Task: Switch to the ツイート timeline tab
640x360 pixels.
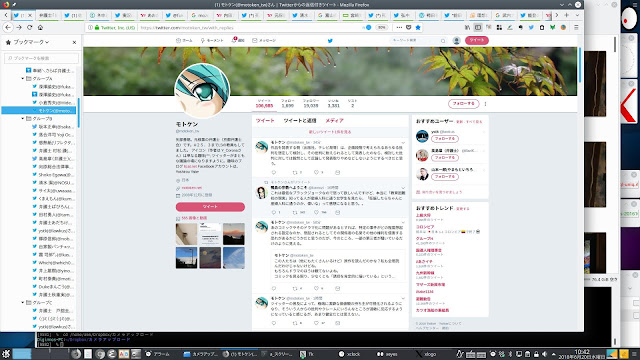Action: click(x=265, y=120)
